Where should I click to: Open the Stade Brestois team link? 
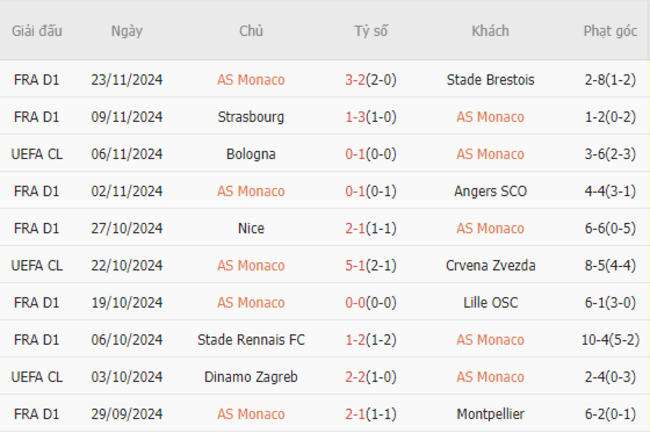point(490,80)
